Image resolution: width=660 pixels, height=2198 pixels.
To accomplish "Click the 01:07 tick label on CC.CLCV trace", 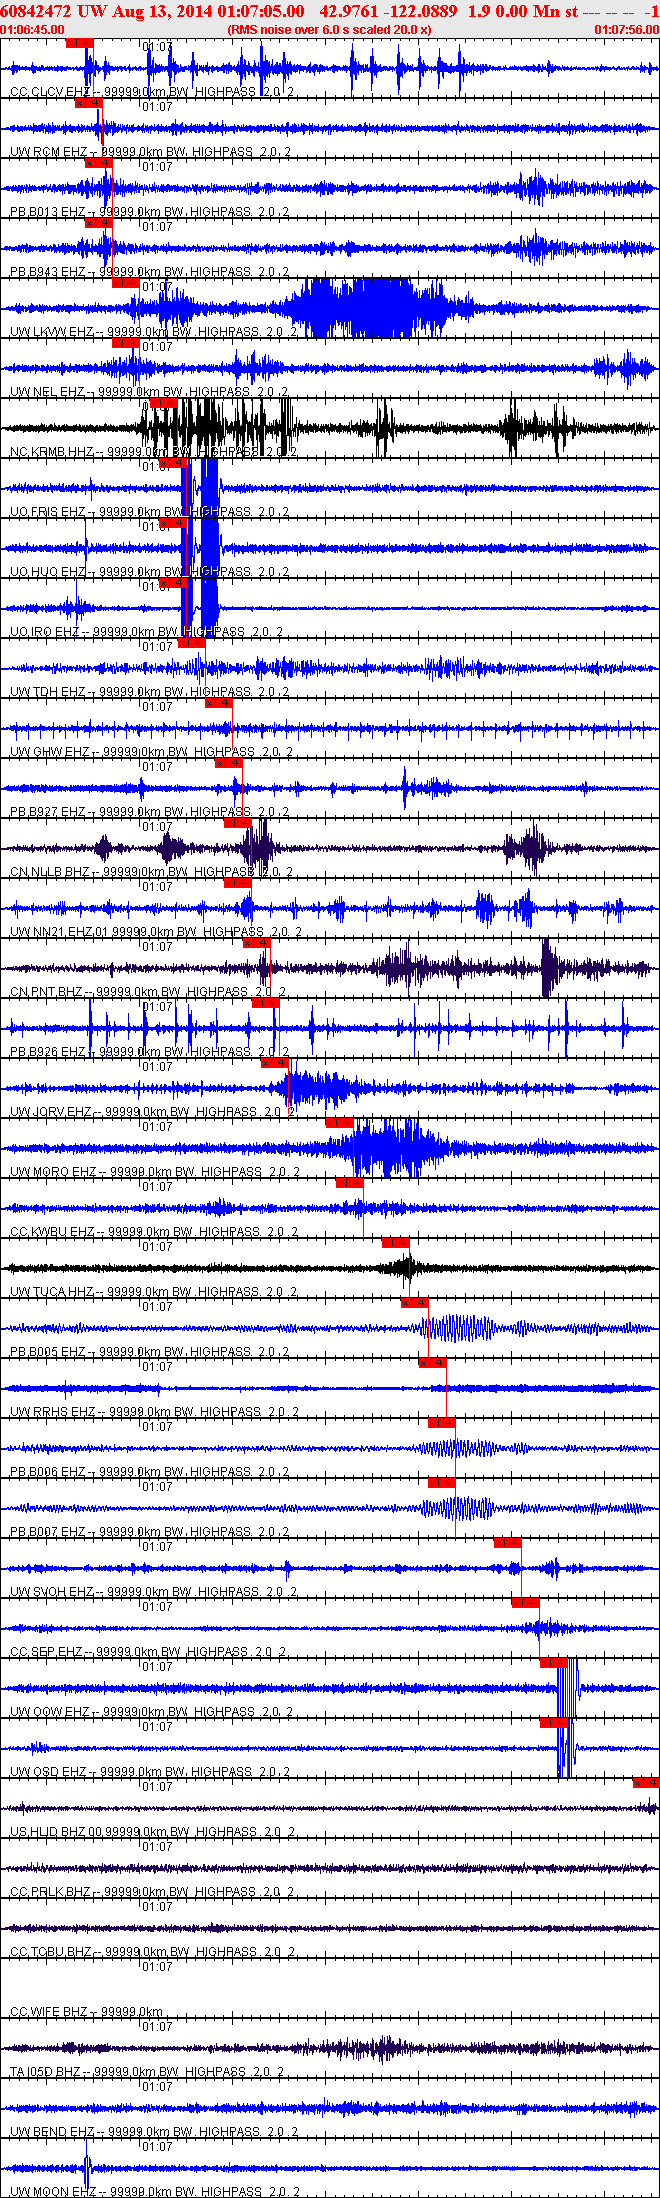I will pos(158,47).
